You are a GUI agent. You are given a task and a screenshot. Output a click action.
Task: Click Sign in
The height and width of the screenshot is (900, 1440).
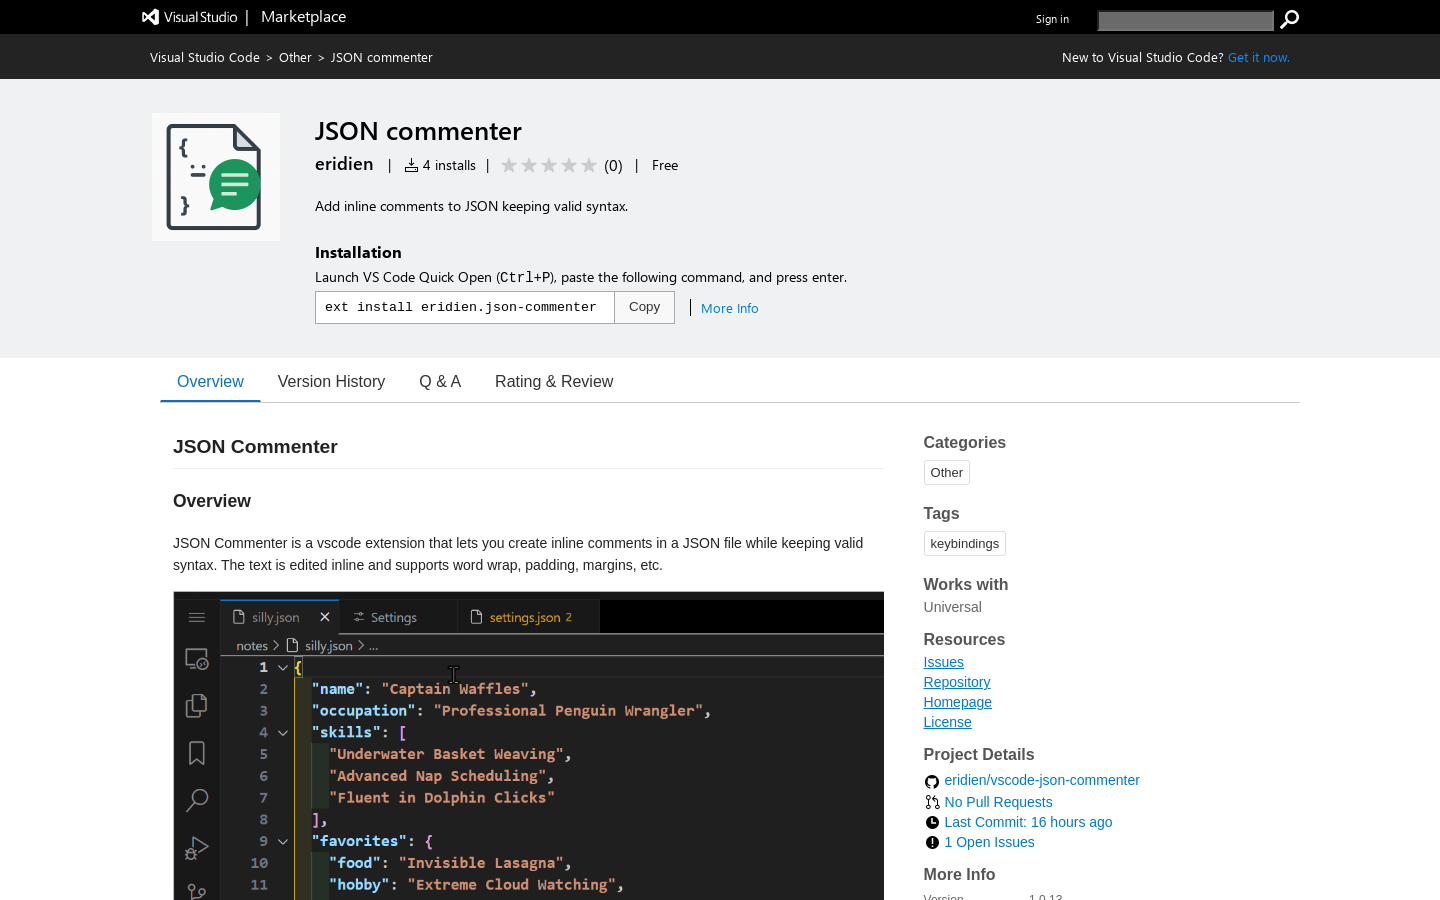(1052, 19)
